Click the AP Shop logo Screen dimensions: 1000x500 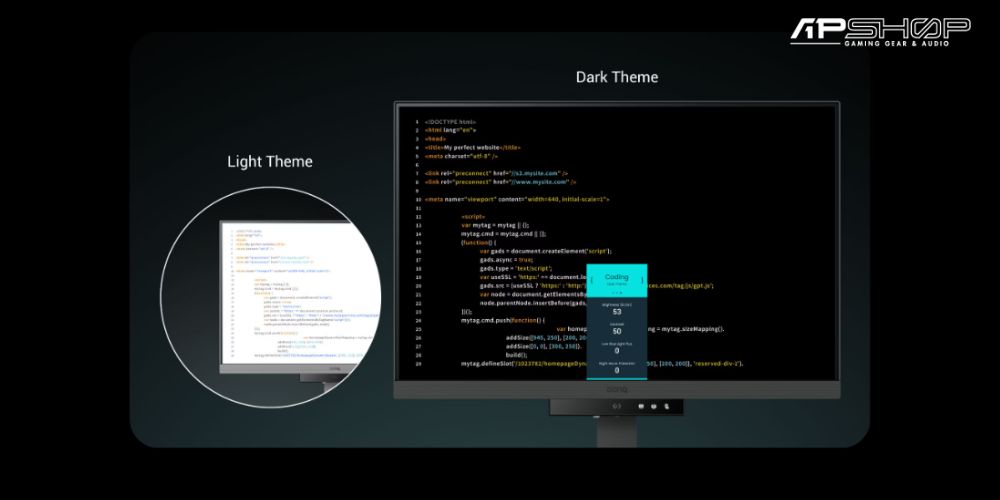(880, 31)
